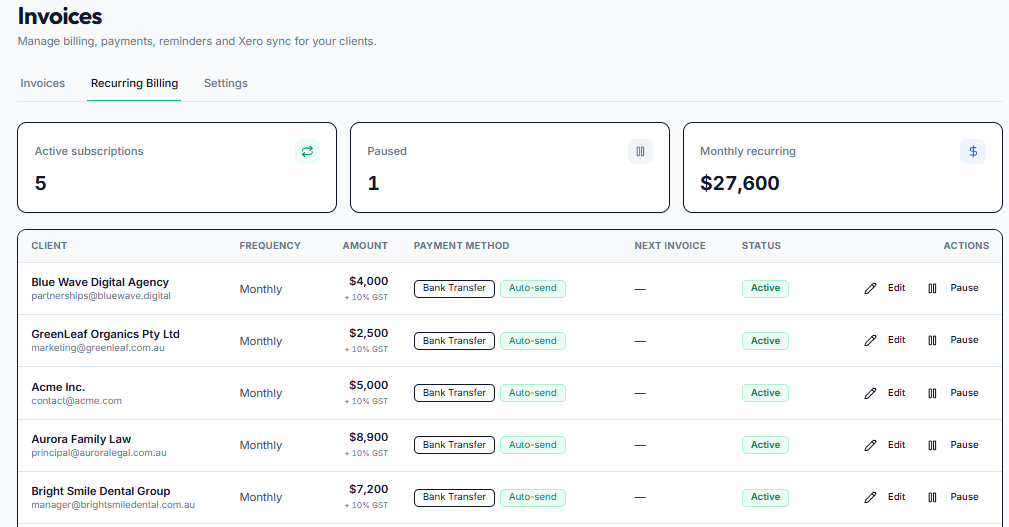Click the pause icon for Aurora Family Law
This screenshot has height=527, width=1009.
932,445
